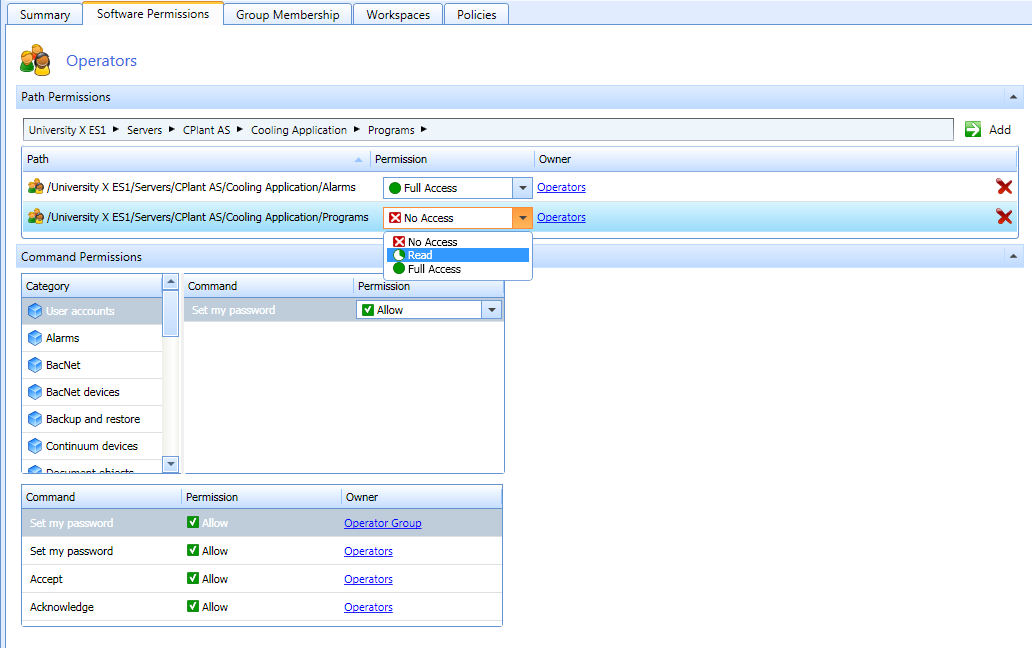Open the Operator Group owner link

pos(382,523)
